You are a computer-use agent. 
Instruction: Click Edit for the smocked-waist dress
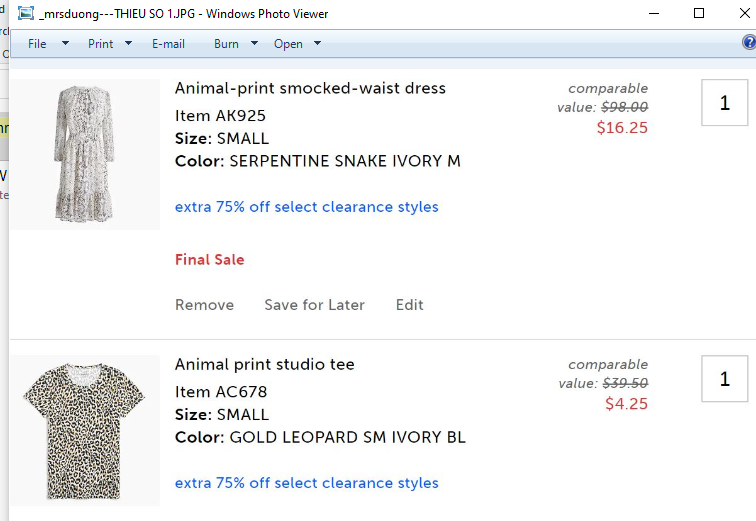[409, 305]
